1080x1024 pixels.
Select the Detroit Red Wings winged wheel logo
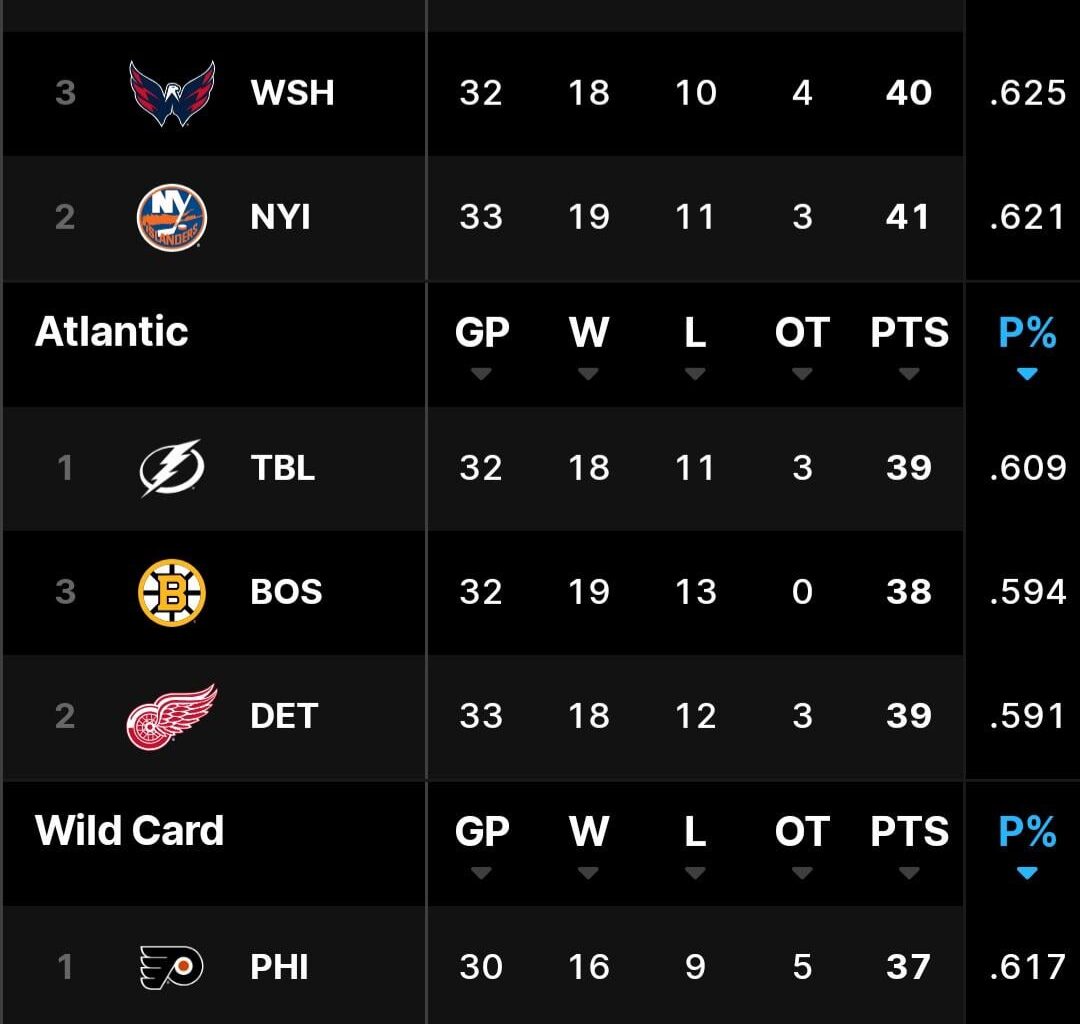tap(170, 716)
